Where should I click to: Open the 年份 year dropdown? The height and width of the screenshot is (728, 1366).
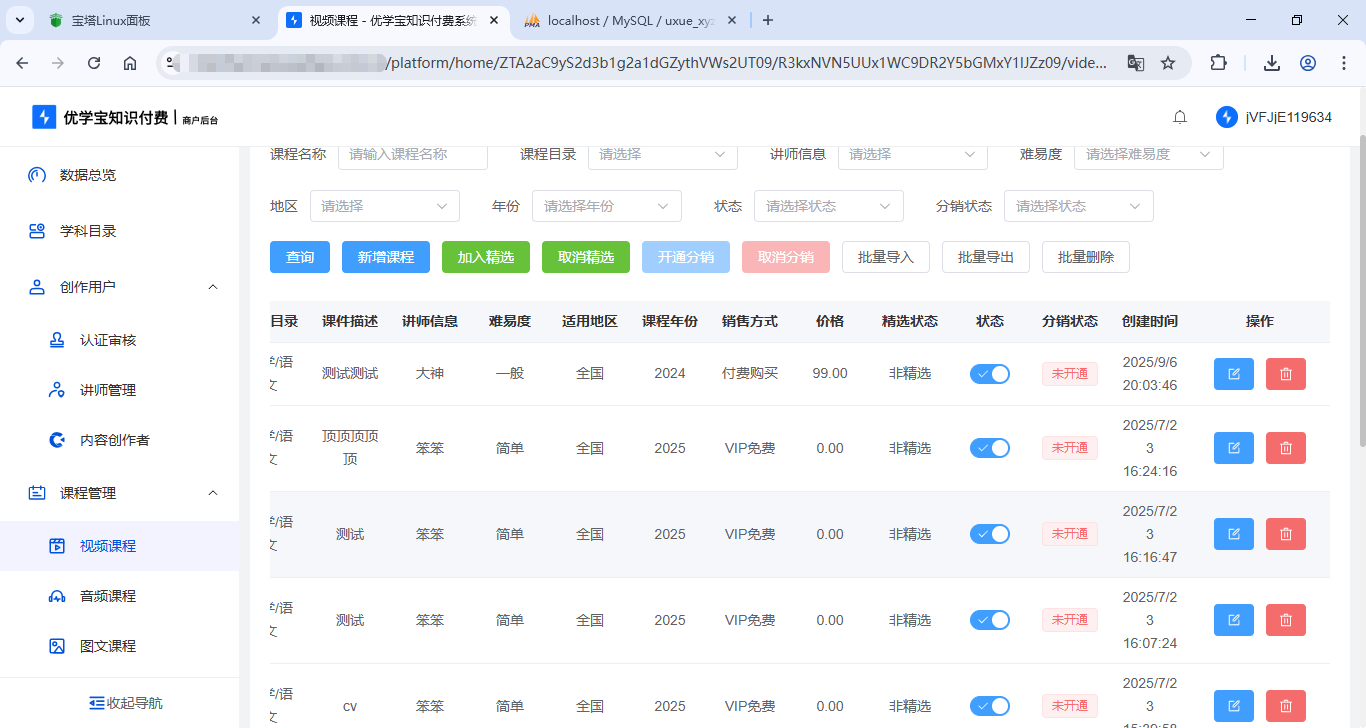click(x=606, y=206)
